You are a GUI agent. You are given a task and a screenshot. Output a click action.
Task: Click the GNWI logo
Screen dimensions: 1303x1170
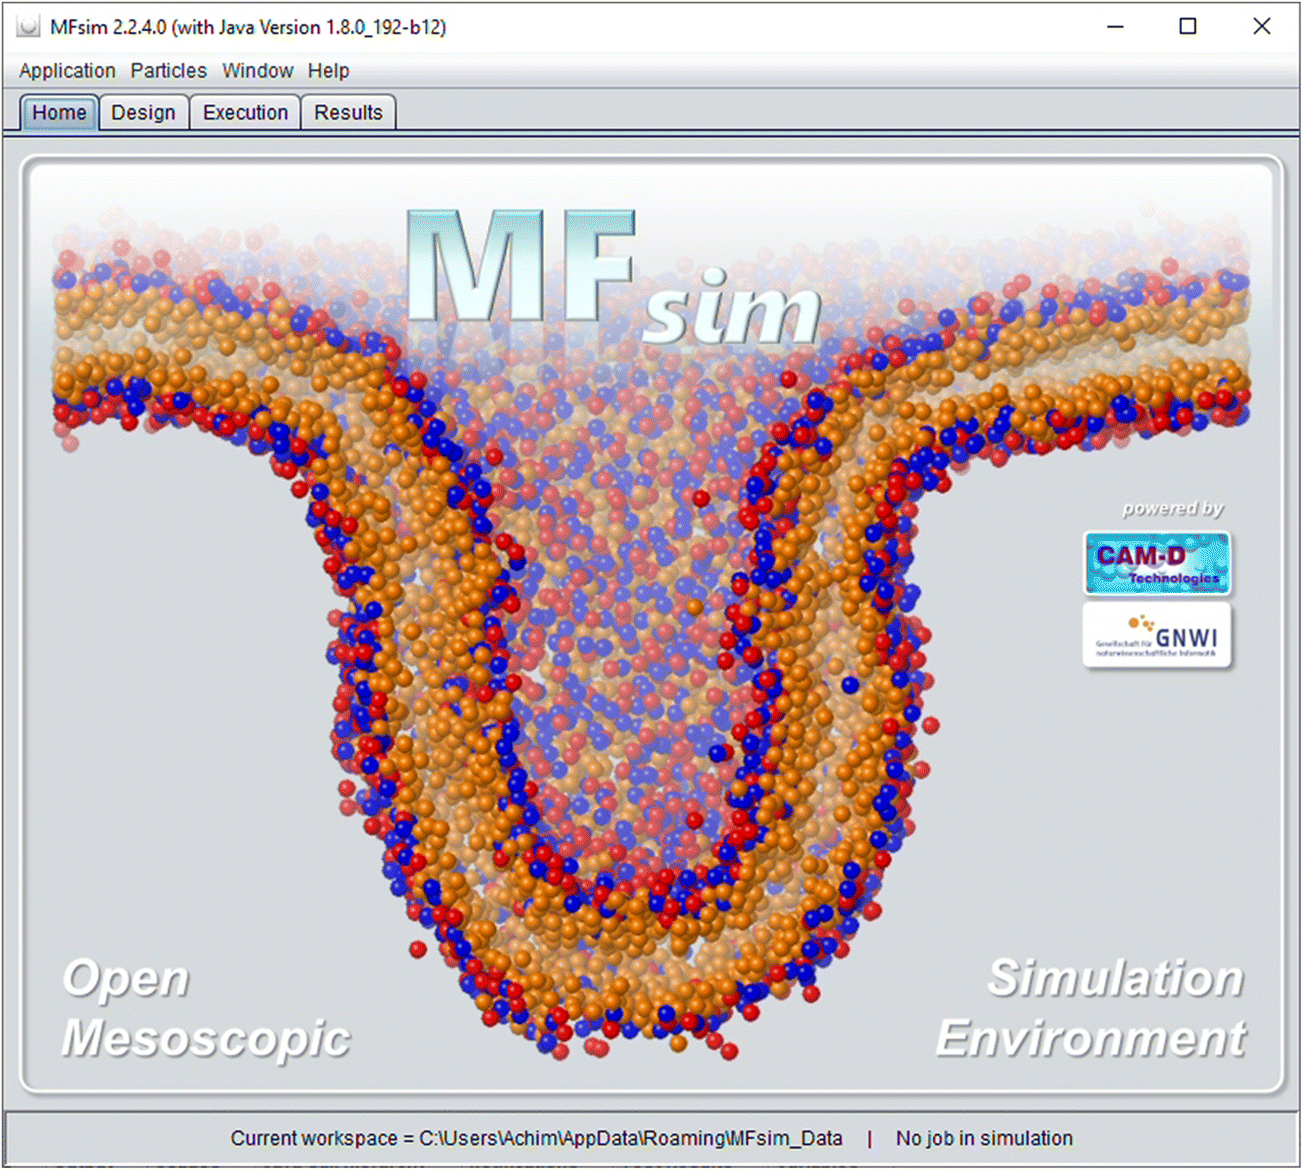1157,634
